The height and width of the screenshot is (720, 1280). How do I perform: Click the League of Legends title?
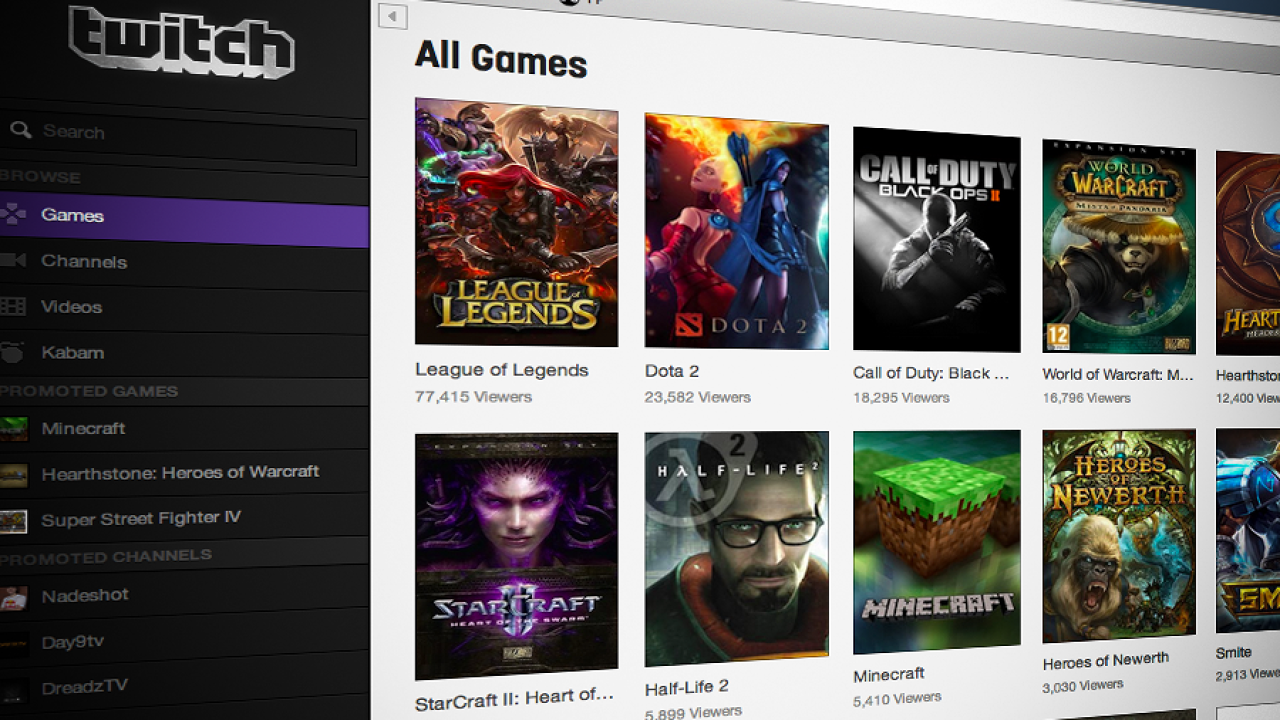coord(502,370)
